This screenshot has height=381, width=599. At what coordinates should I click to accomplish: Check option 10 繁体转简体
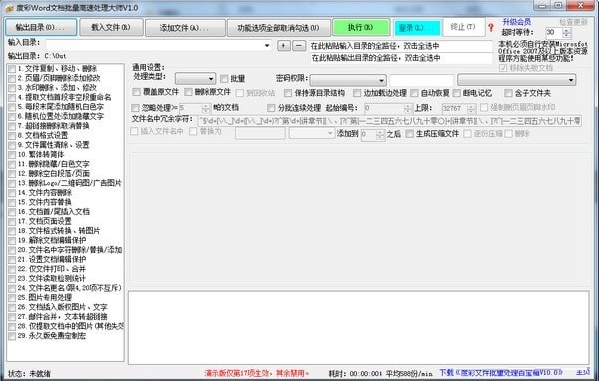[x=12, y=155]
